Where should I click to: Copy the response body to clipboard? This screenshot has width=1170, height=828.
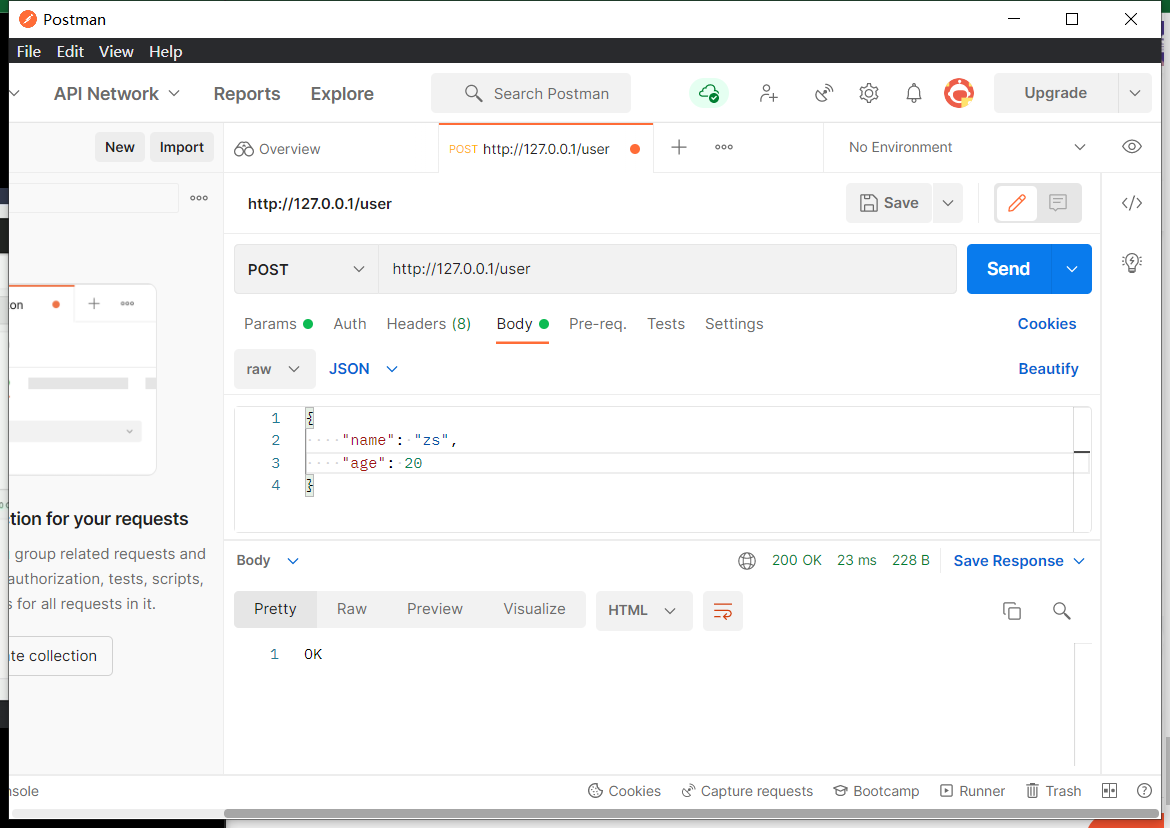point(1011,611)
